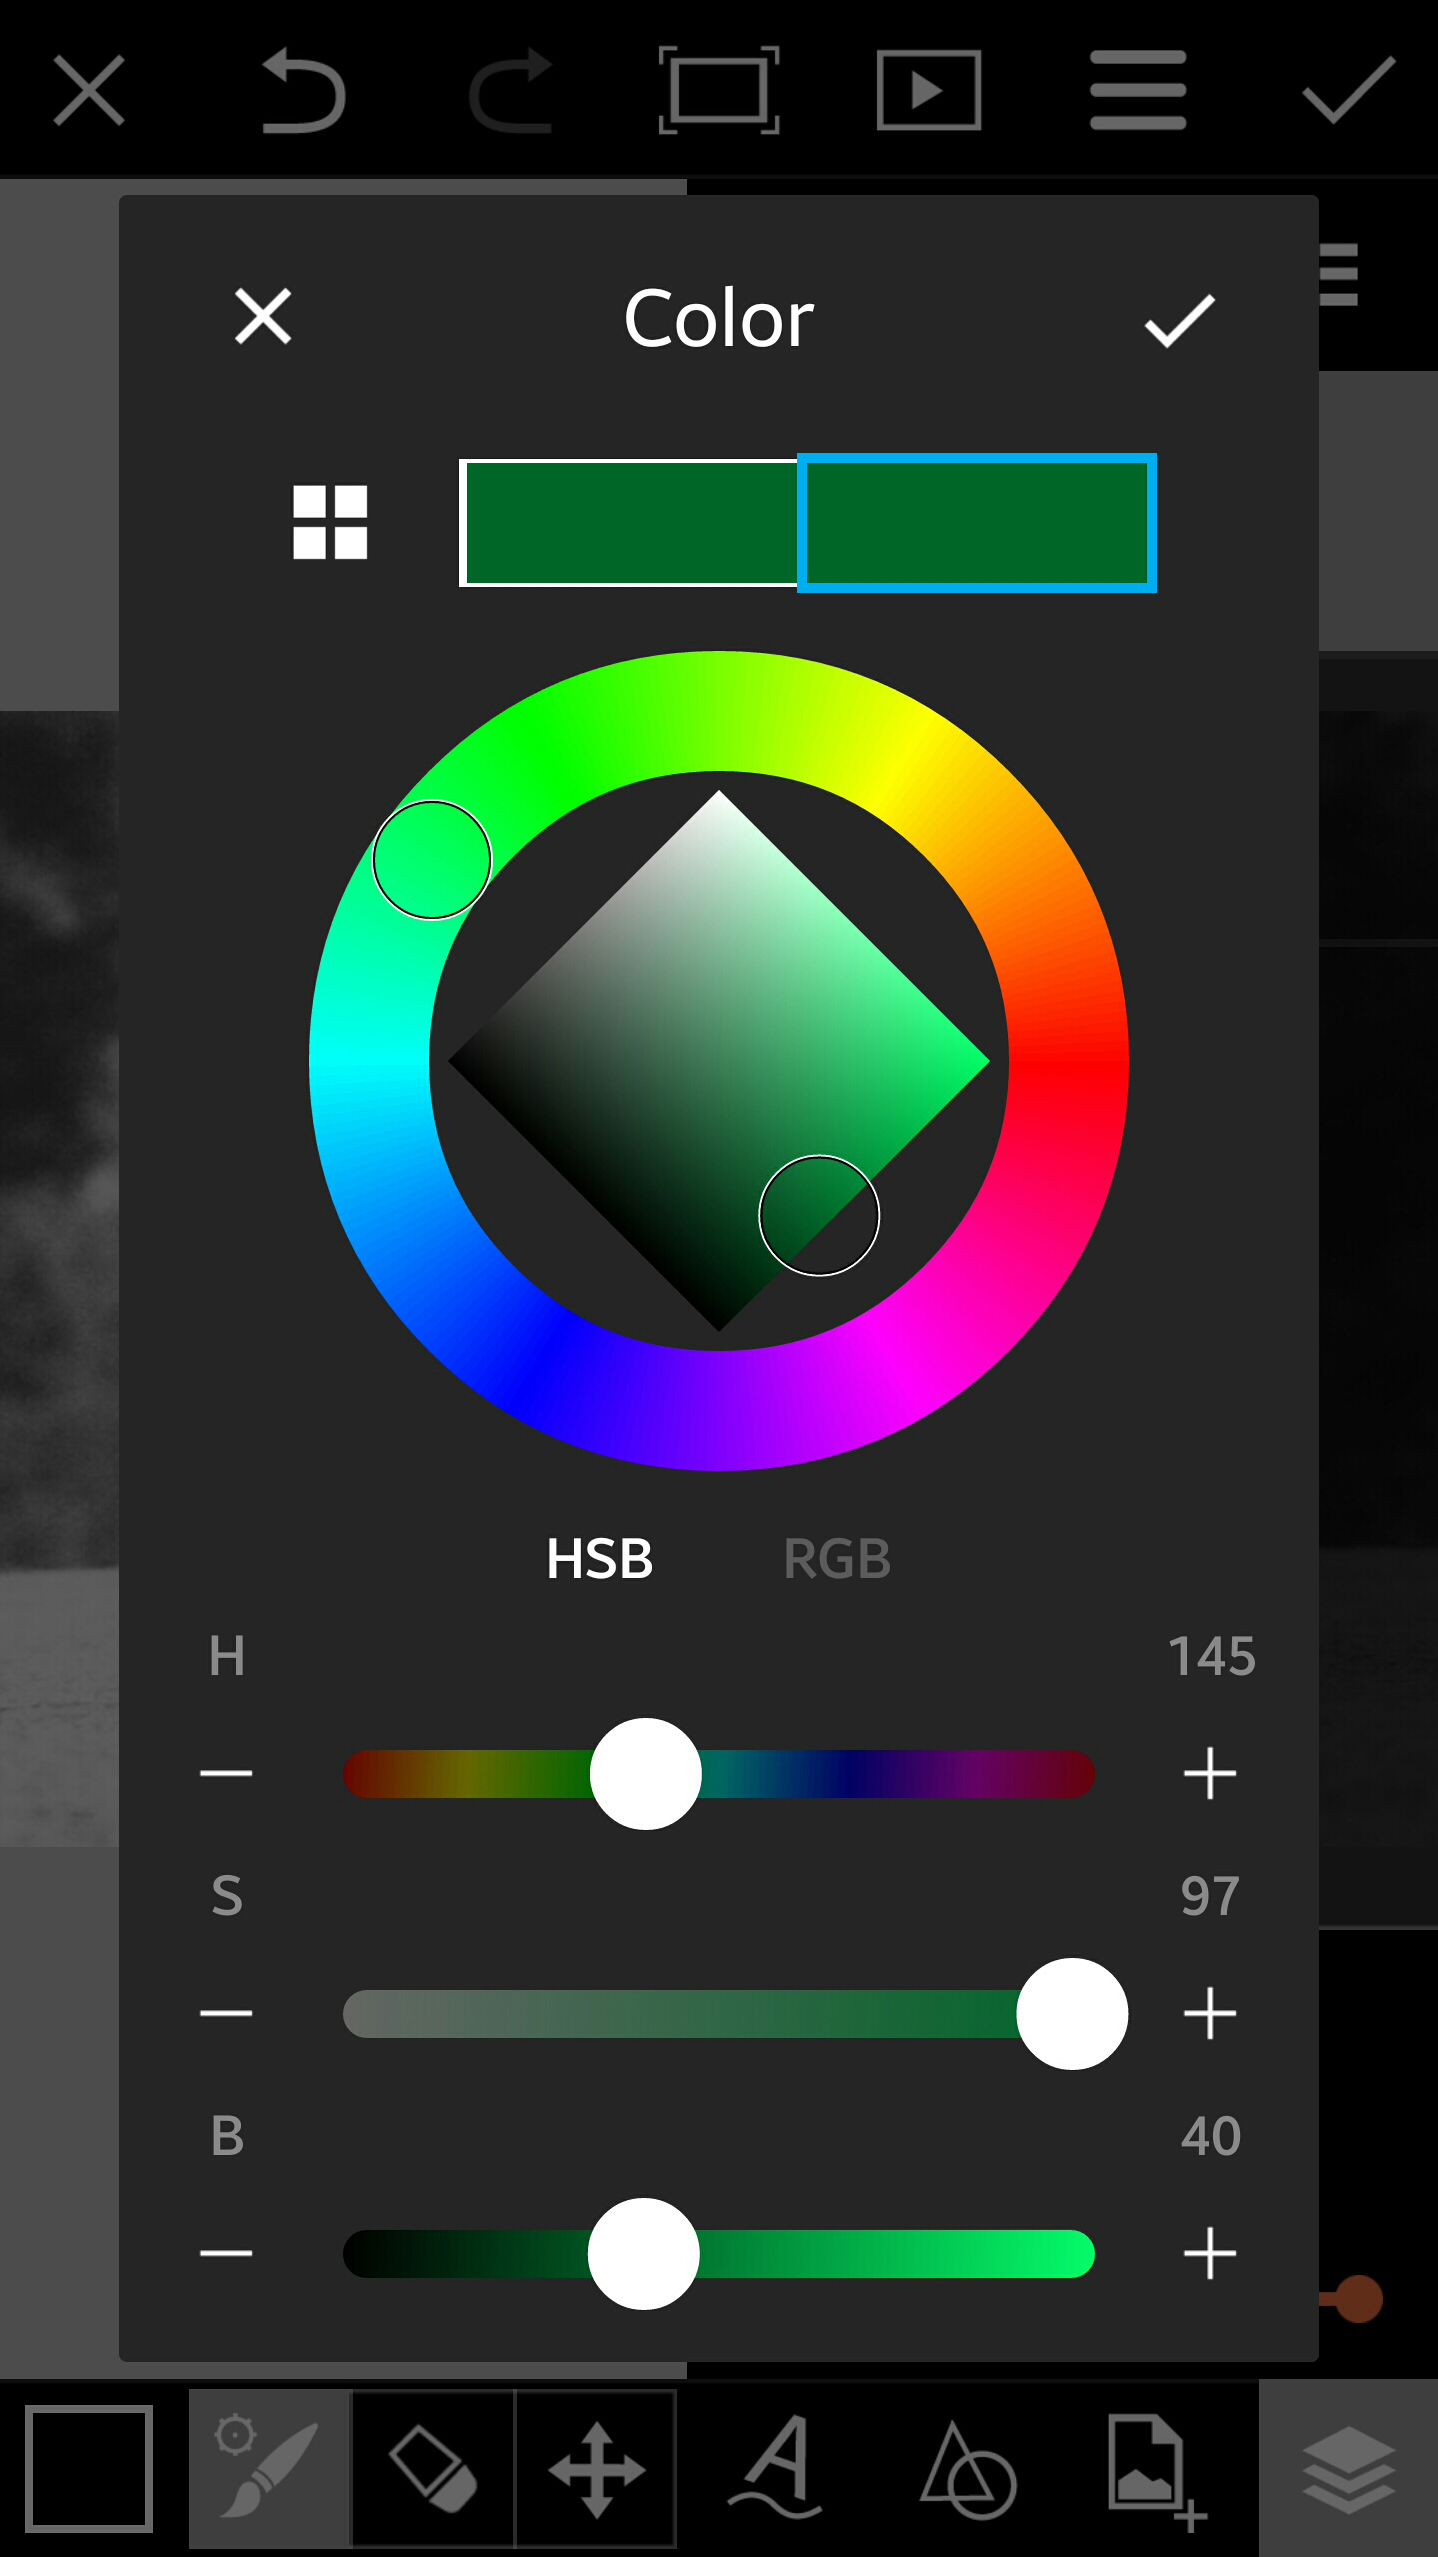Close the Color dialog
Viewport: 1438px width, 2557px height.
[263, 316]
